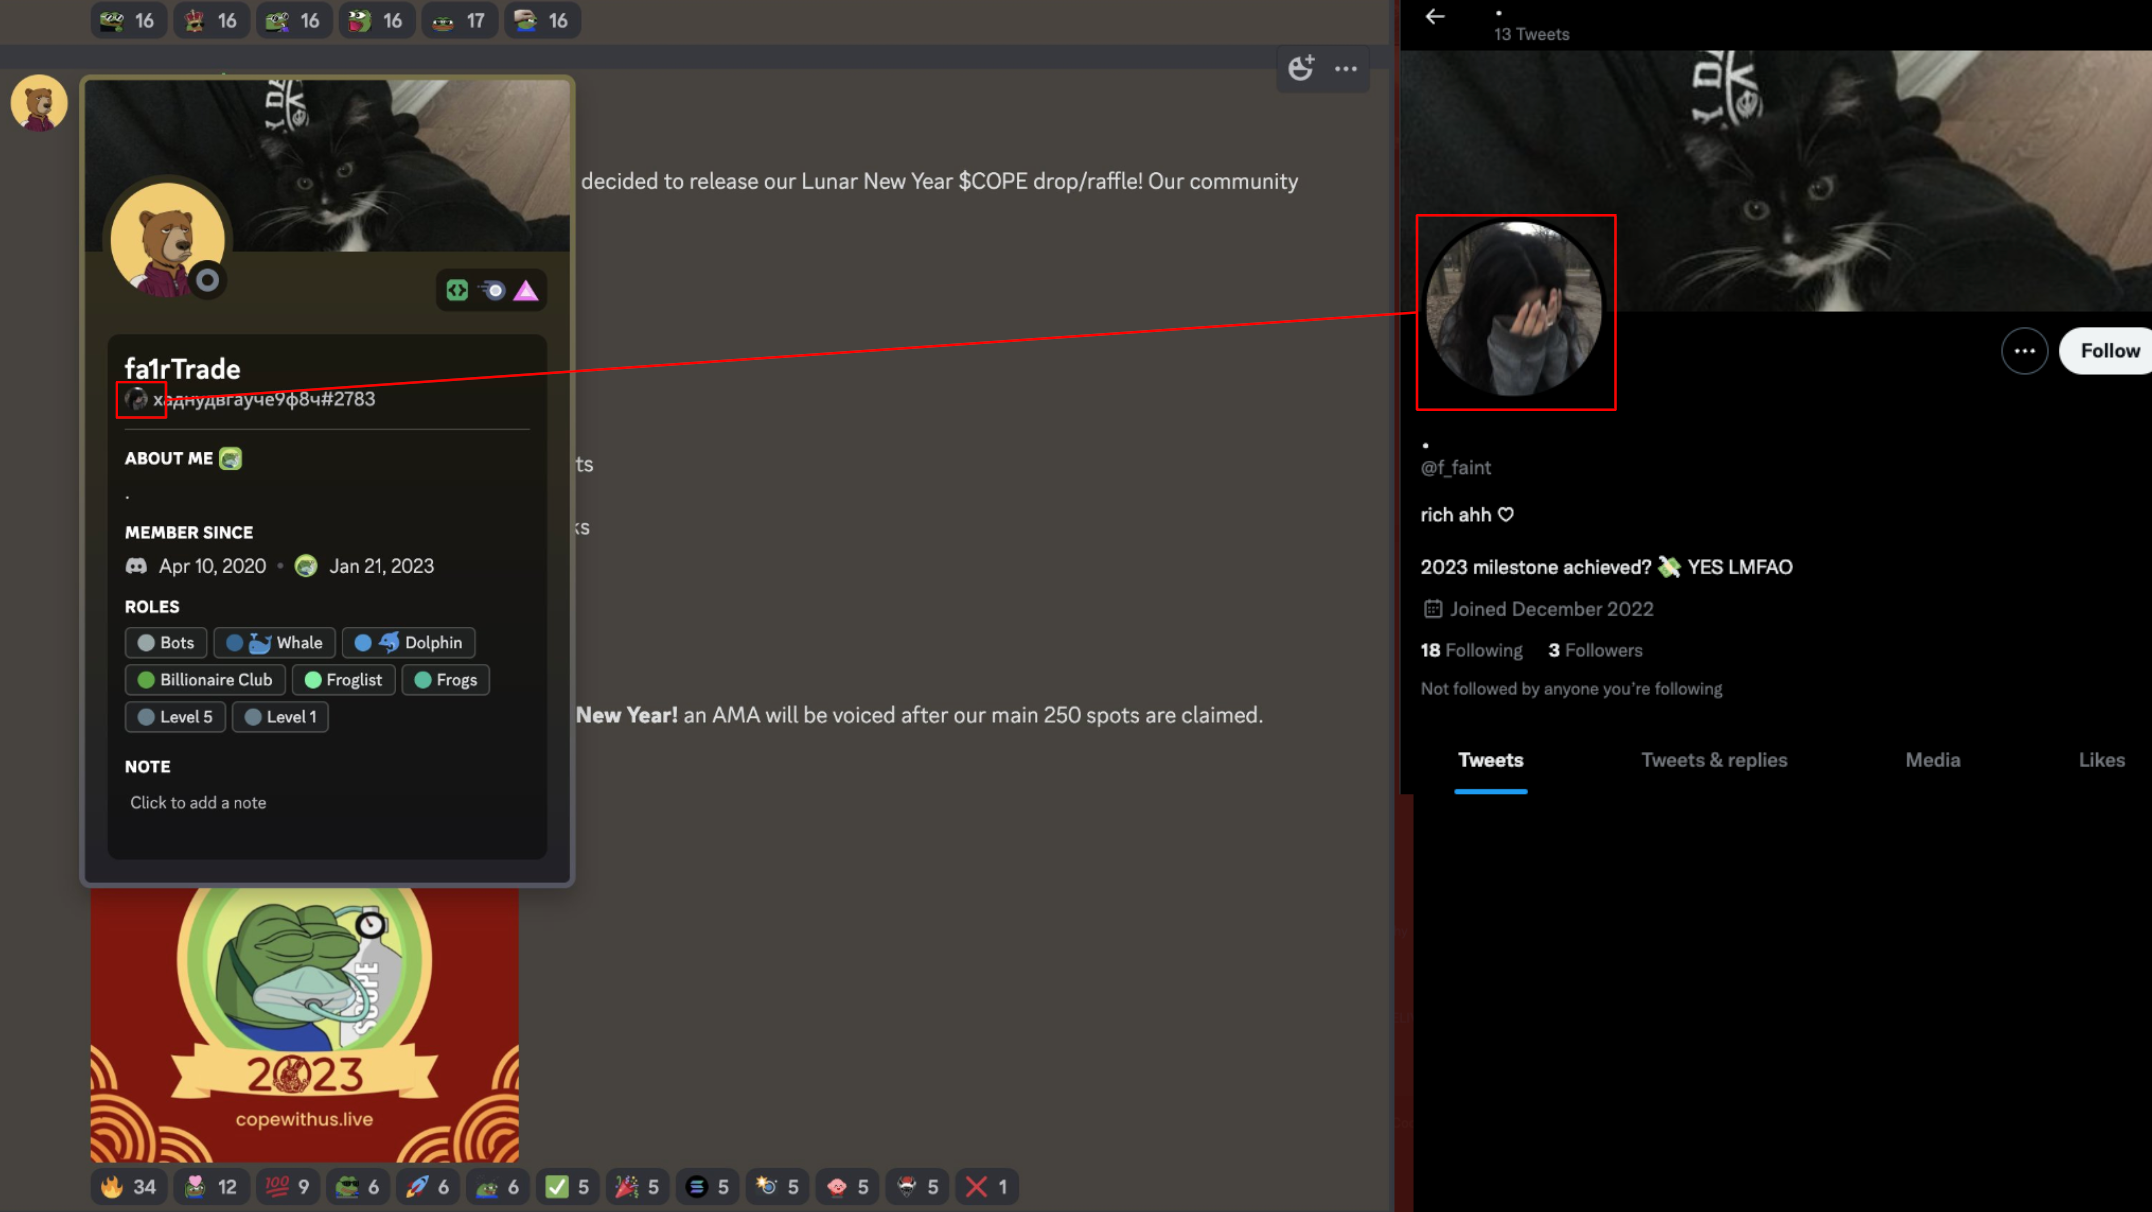This screenshot has height=1212, width=2152.
Task: Click the Whale role color dot
Action: pyautogui.click(x=235, y=643)
